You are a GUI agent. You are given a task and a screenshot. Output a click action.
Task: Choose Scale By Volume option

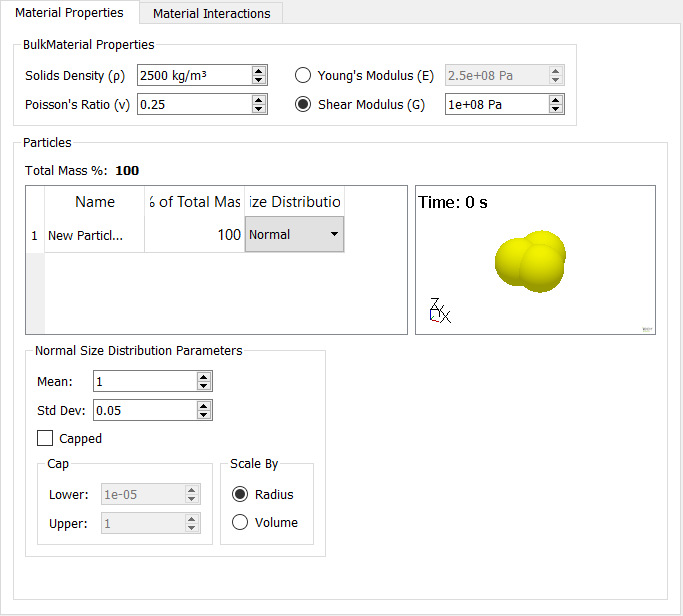point(240,522)
